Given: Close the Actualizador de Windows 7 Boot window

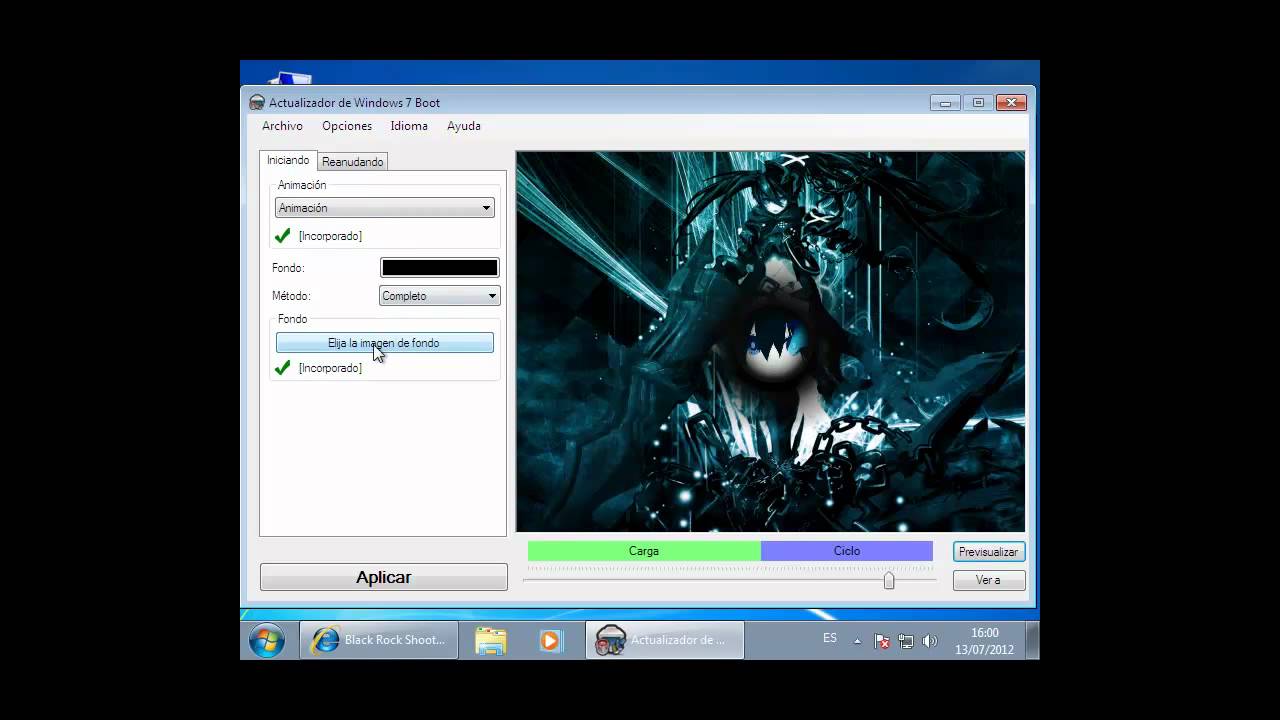Looking at the screenshot, I should point(1012,103).
